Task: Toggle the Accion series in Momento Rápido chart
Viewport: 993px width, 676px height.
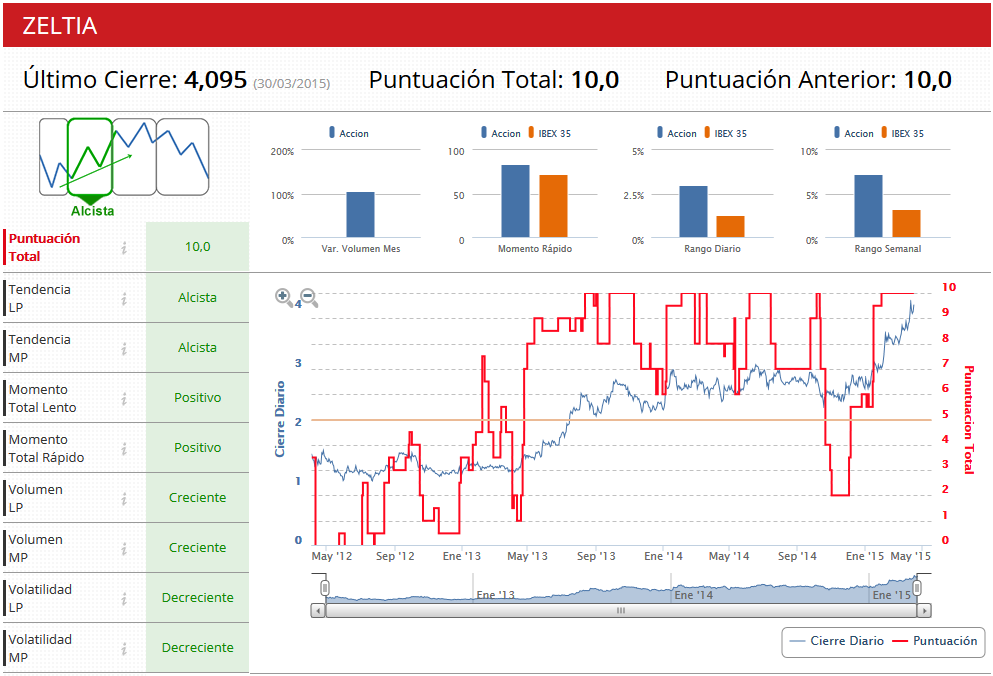Action: [x=501, y=133]
